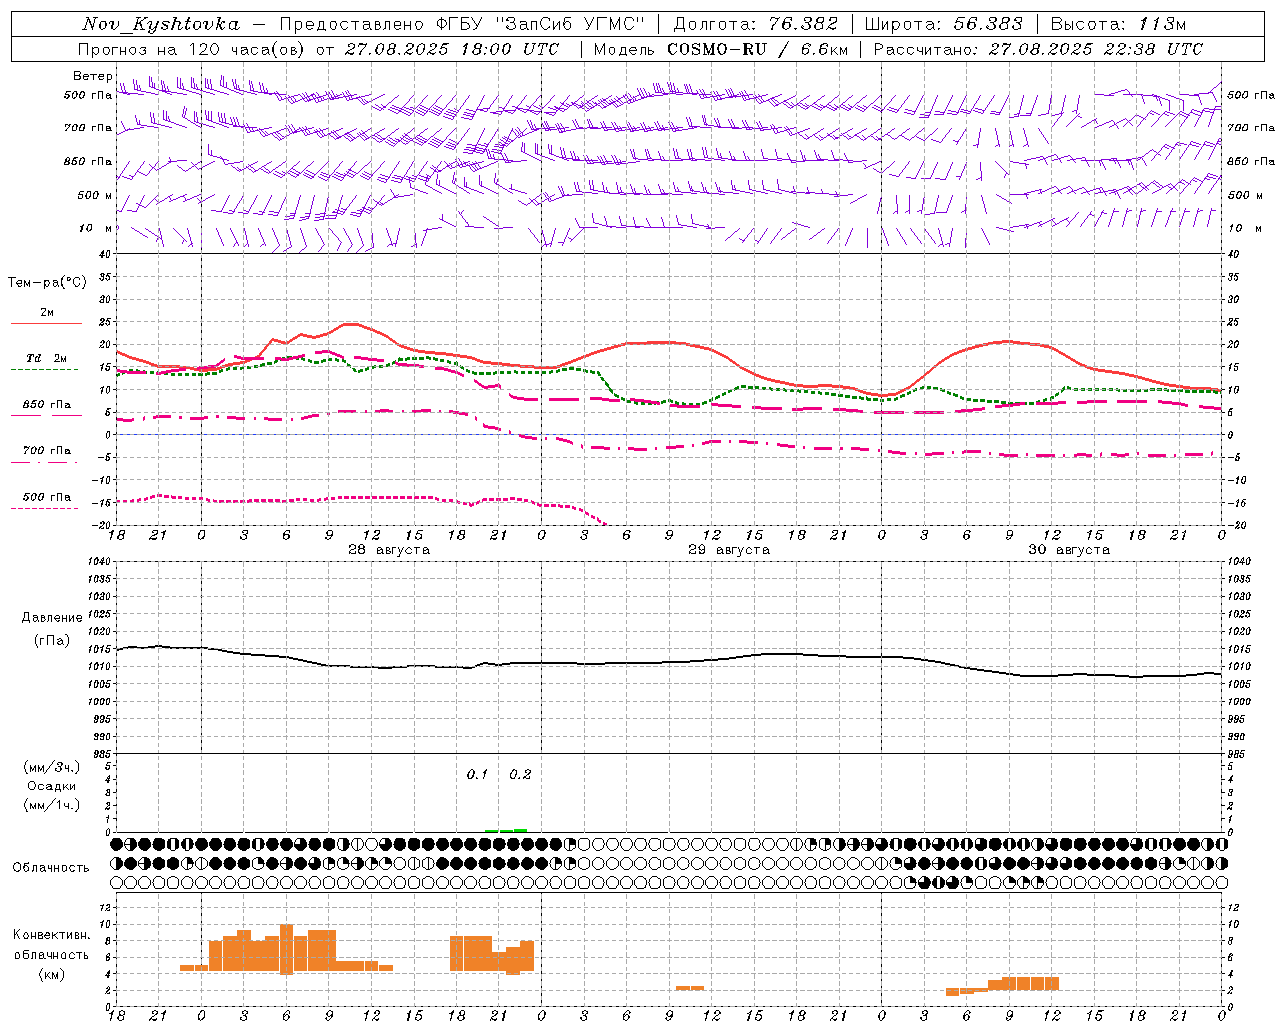
Task: Select the 'Предоставлено ФГБУ "ЗапСиб УГМС"' provider text
Action: tap(463, 24)
